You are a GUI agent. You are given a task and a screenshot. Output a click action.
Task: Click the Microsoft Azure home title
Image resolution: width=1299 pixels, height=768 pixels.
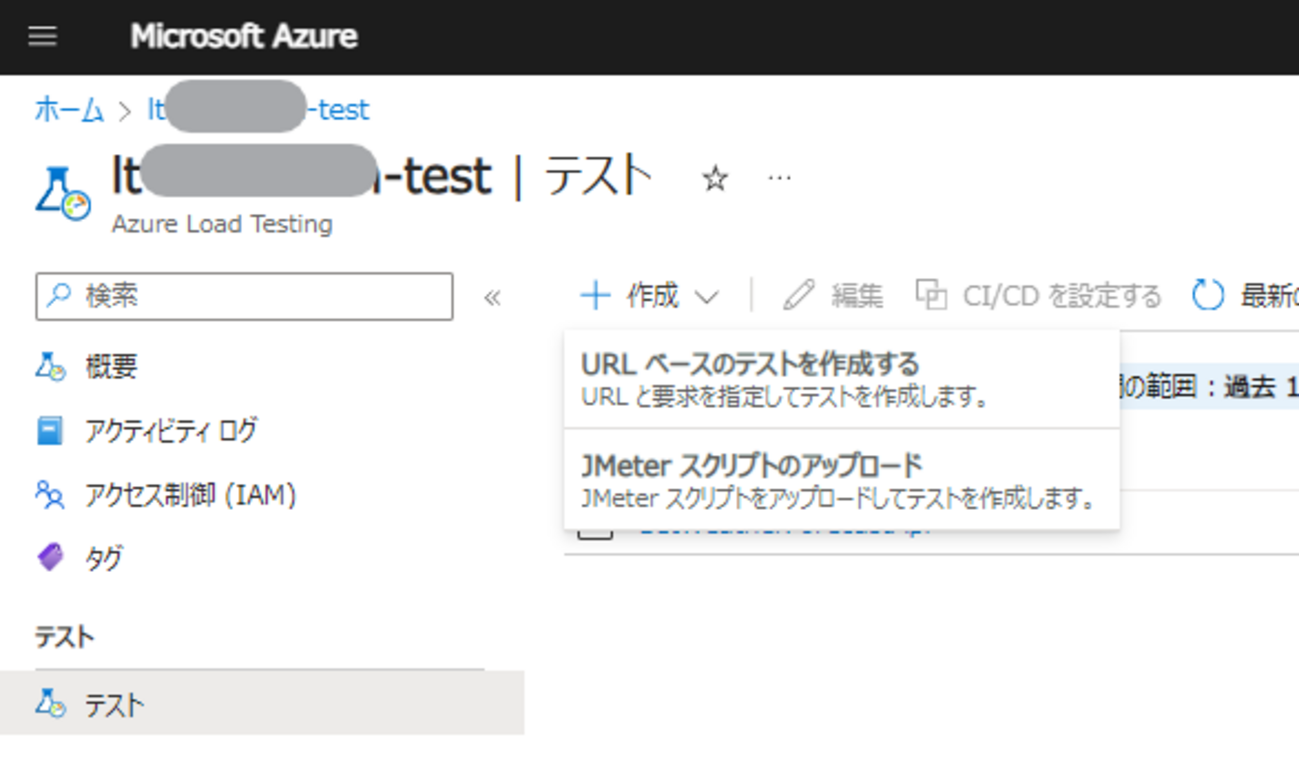[243, 37]
